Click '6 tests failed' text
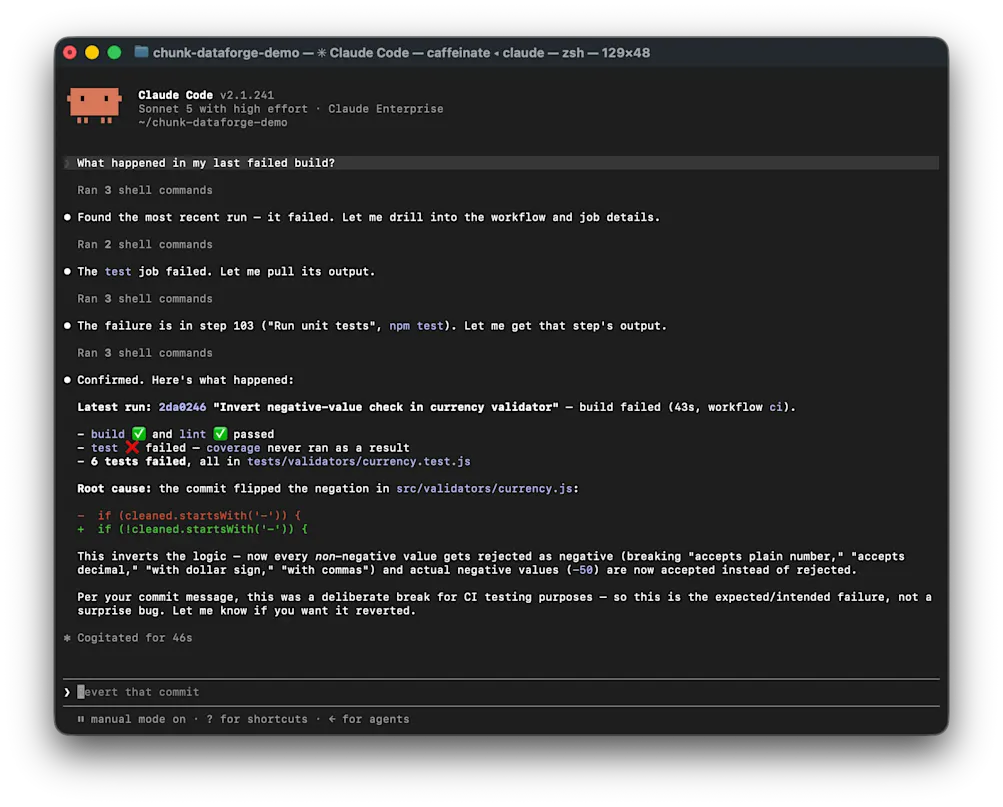 pyautogui.click(x=138, y=461)
